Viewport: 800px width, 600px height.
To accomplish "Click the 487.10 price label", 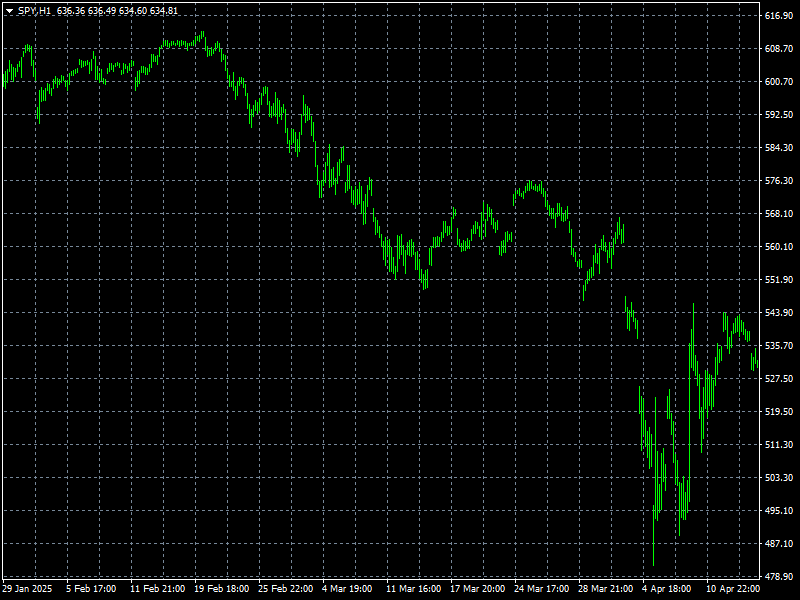I will tap(779, 544).
